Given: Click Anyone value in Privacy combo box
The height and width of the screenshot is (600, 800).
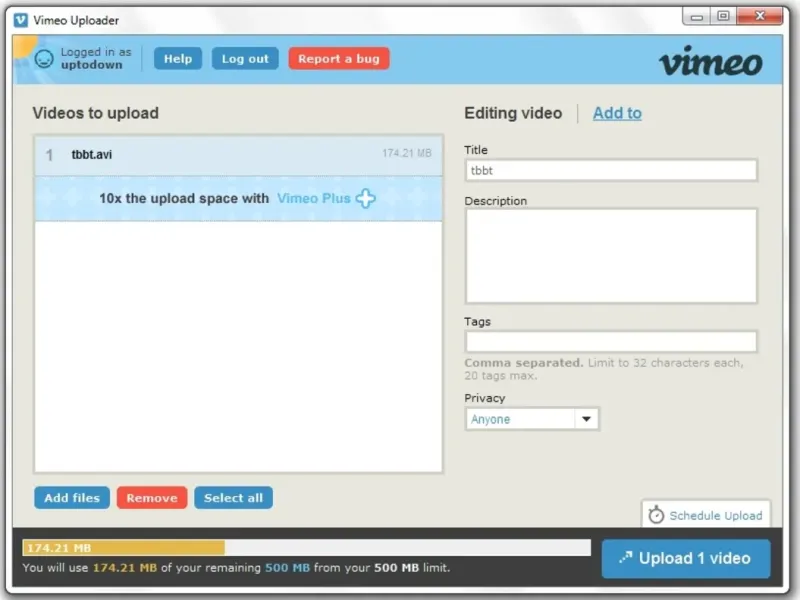Looking at the screenshot, I should [x=490, y=419].
